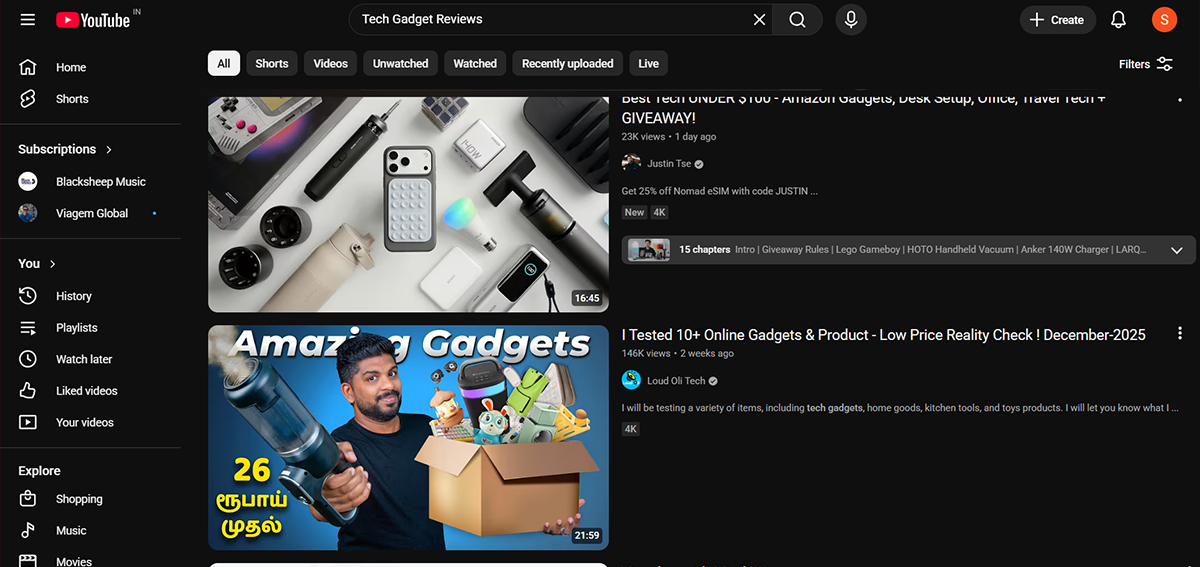The width and height of the screenshot is (1200, 567).
Task: Click the Nomad eSIM description snippet
Action: [x=720, y=191]
